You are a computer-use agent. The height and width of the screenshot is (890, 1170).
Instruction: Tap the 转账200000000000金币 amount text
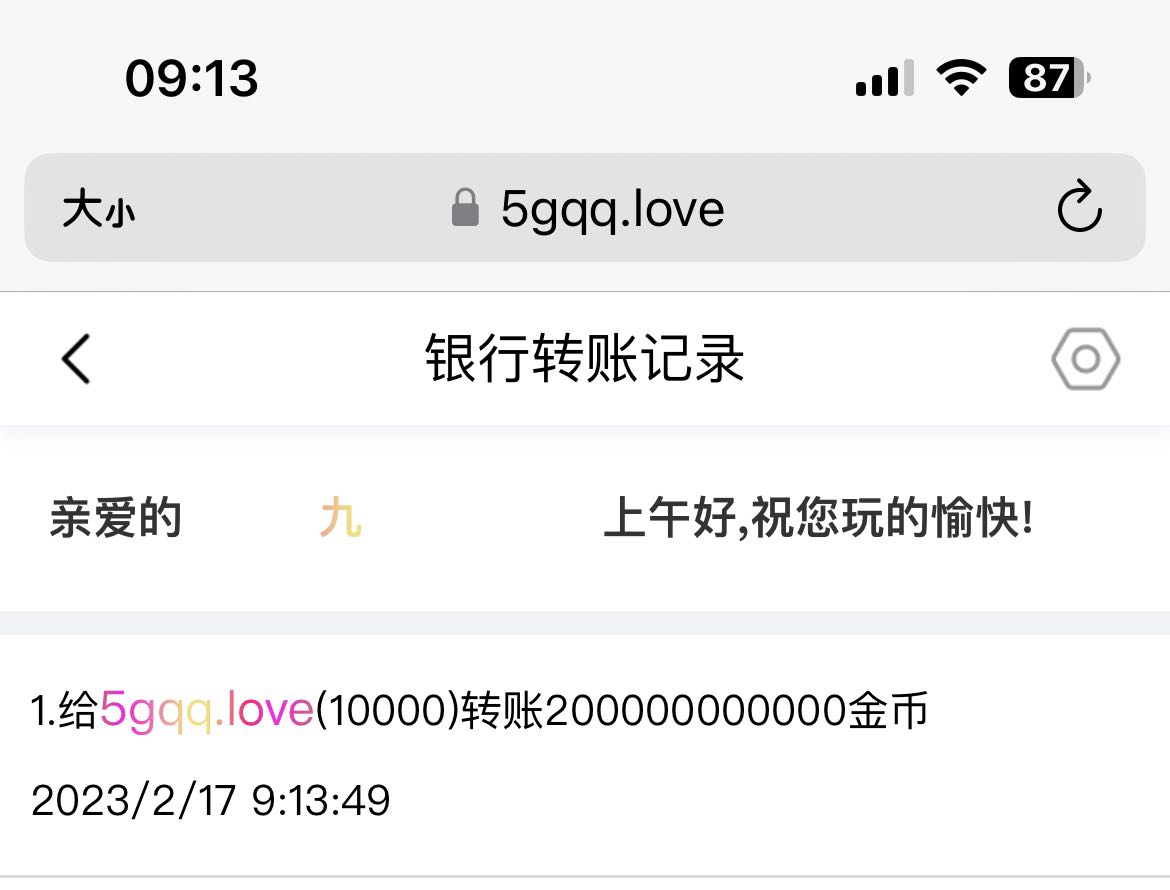coord(695,709)
